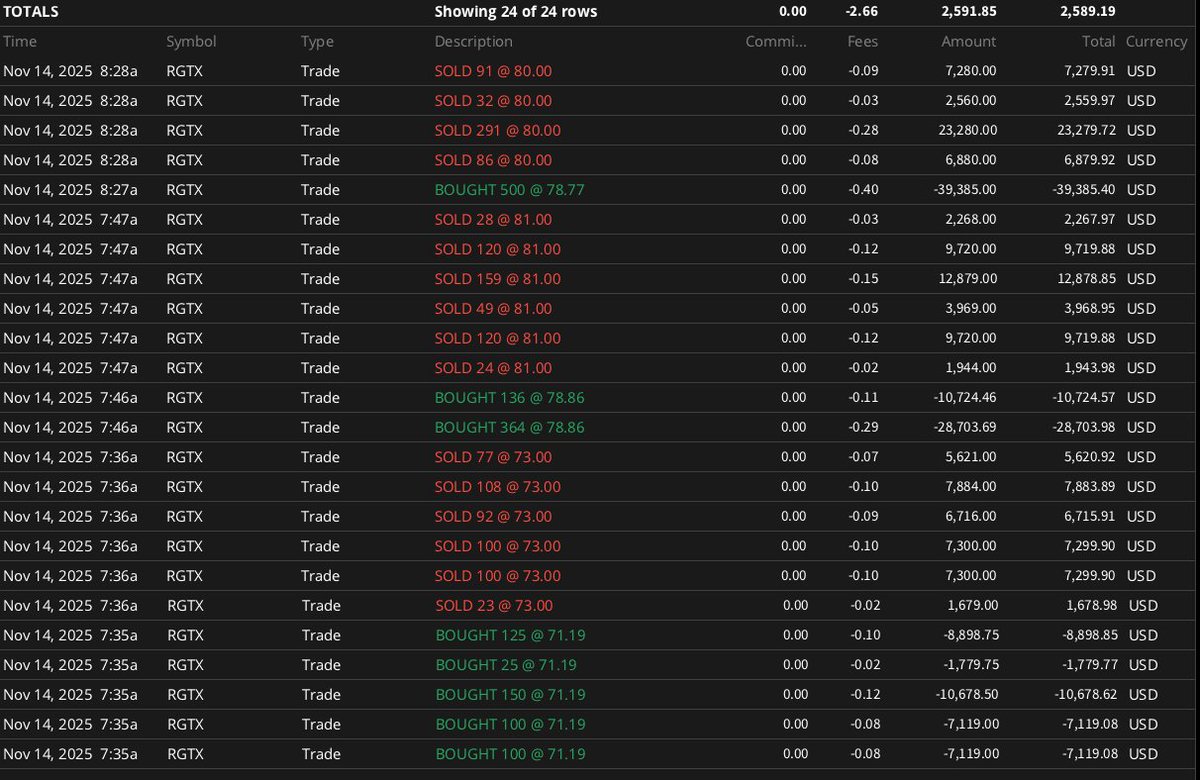Viewport: 1200px width, 780px height.
Task: Select the 'SOLD 108 @ 73.00' description
Action: 498,487
